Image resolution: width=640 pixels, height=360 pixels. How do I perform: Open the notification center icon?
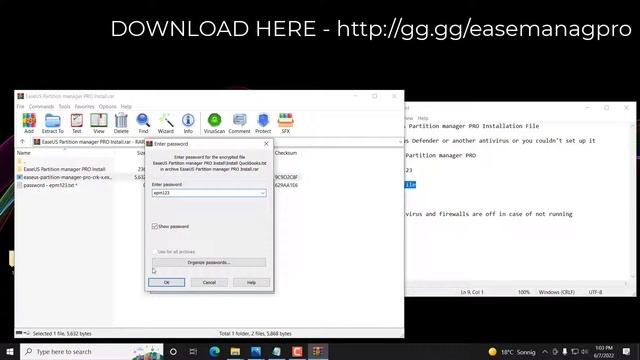[627, 351]
